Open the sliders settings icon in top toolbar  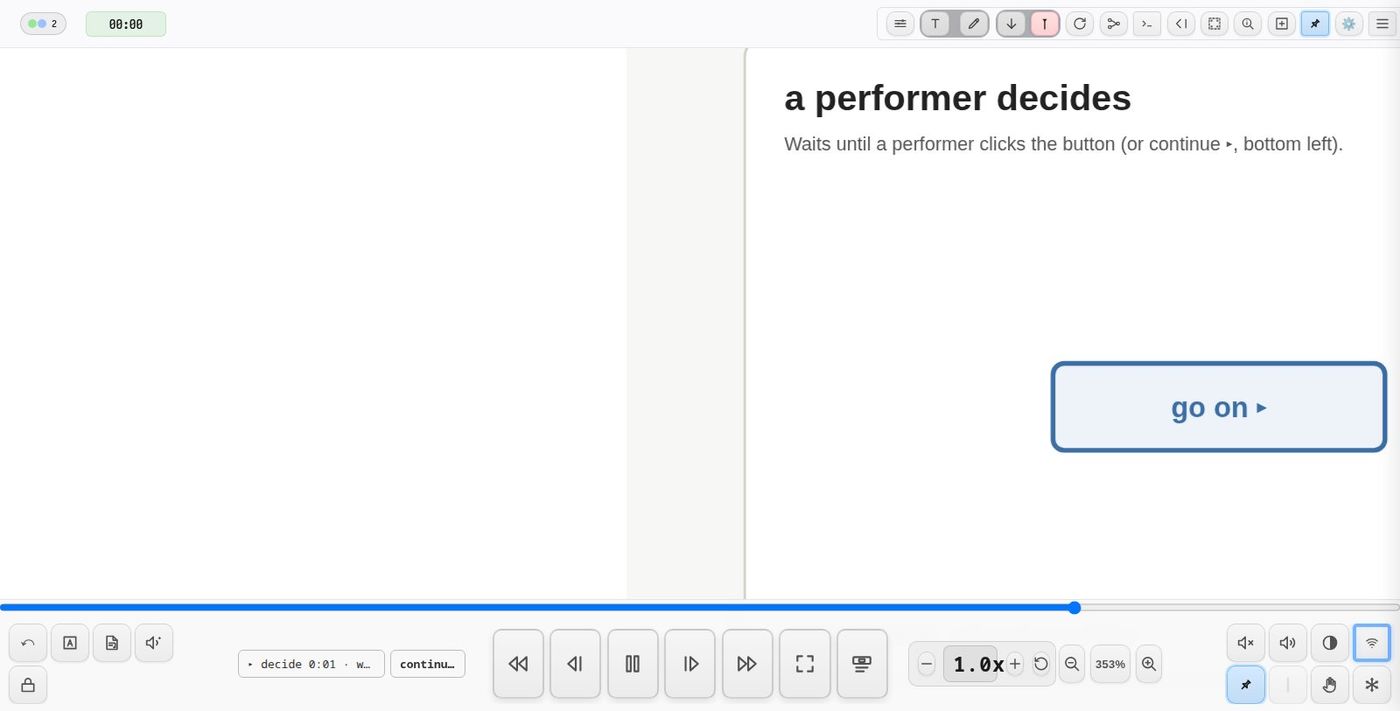coord(900,23)
